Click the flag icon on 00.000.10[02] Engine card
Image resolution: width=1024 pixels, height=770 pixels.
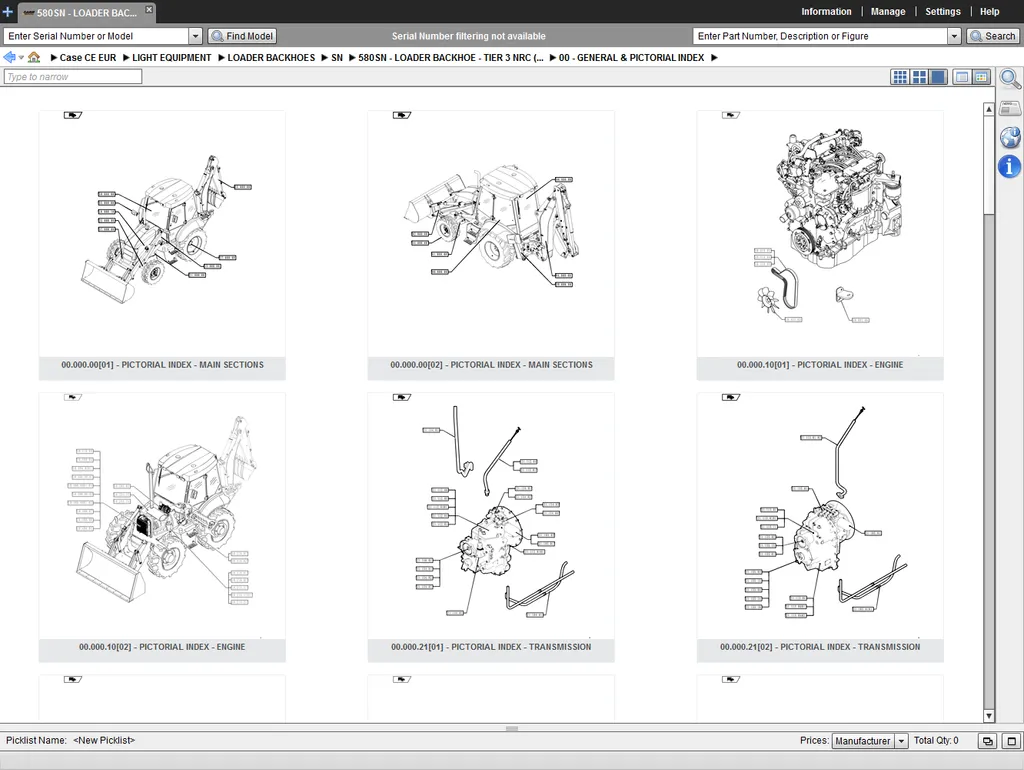click(72, 397)
